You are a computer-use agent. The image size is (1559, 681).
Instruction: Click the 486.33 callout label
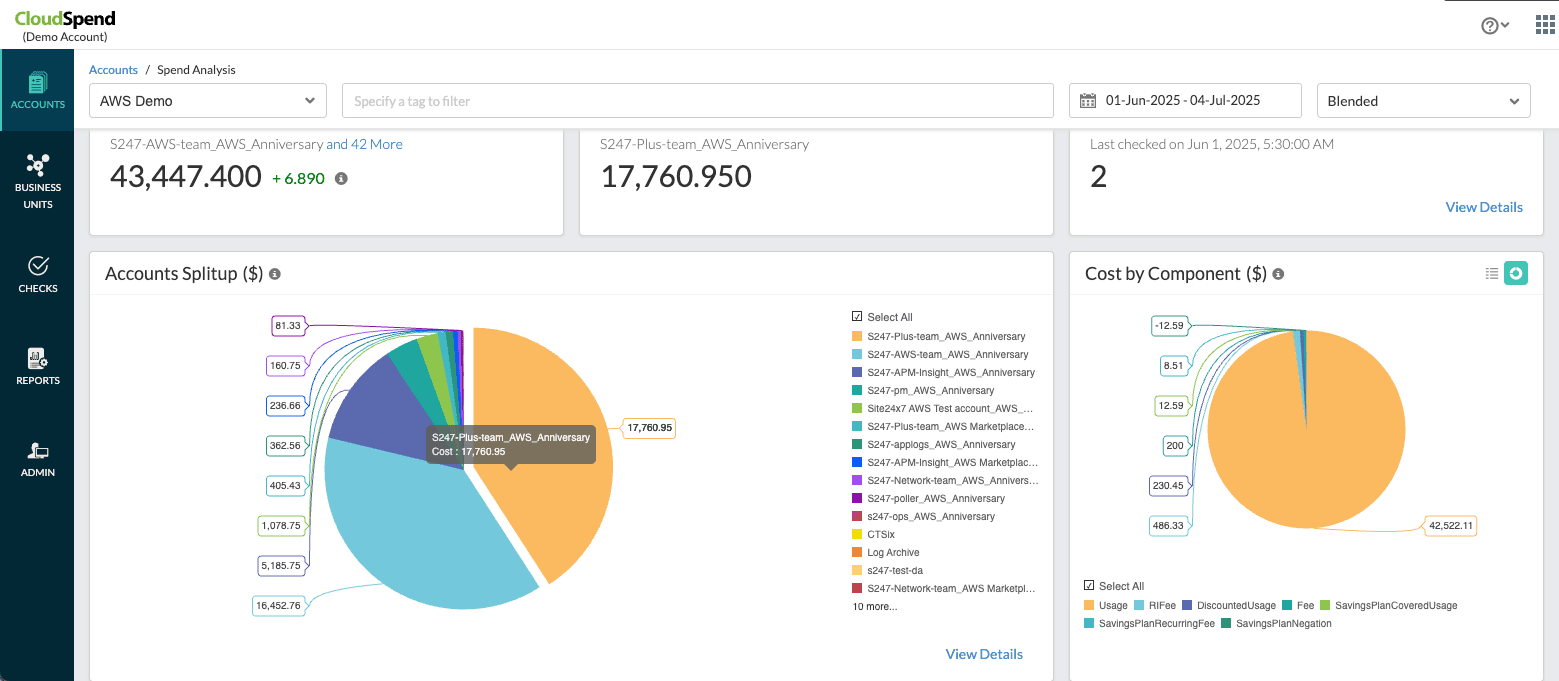click(x=1169, y=525)
